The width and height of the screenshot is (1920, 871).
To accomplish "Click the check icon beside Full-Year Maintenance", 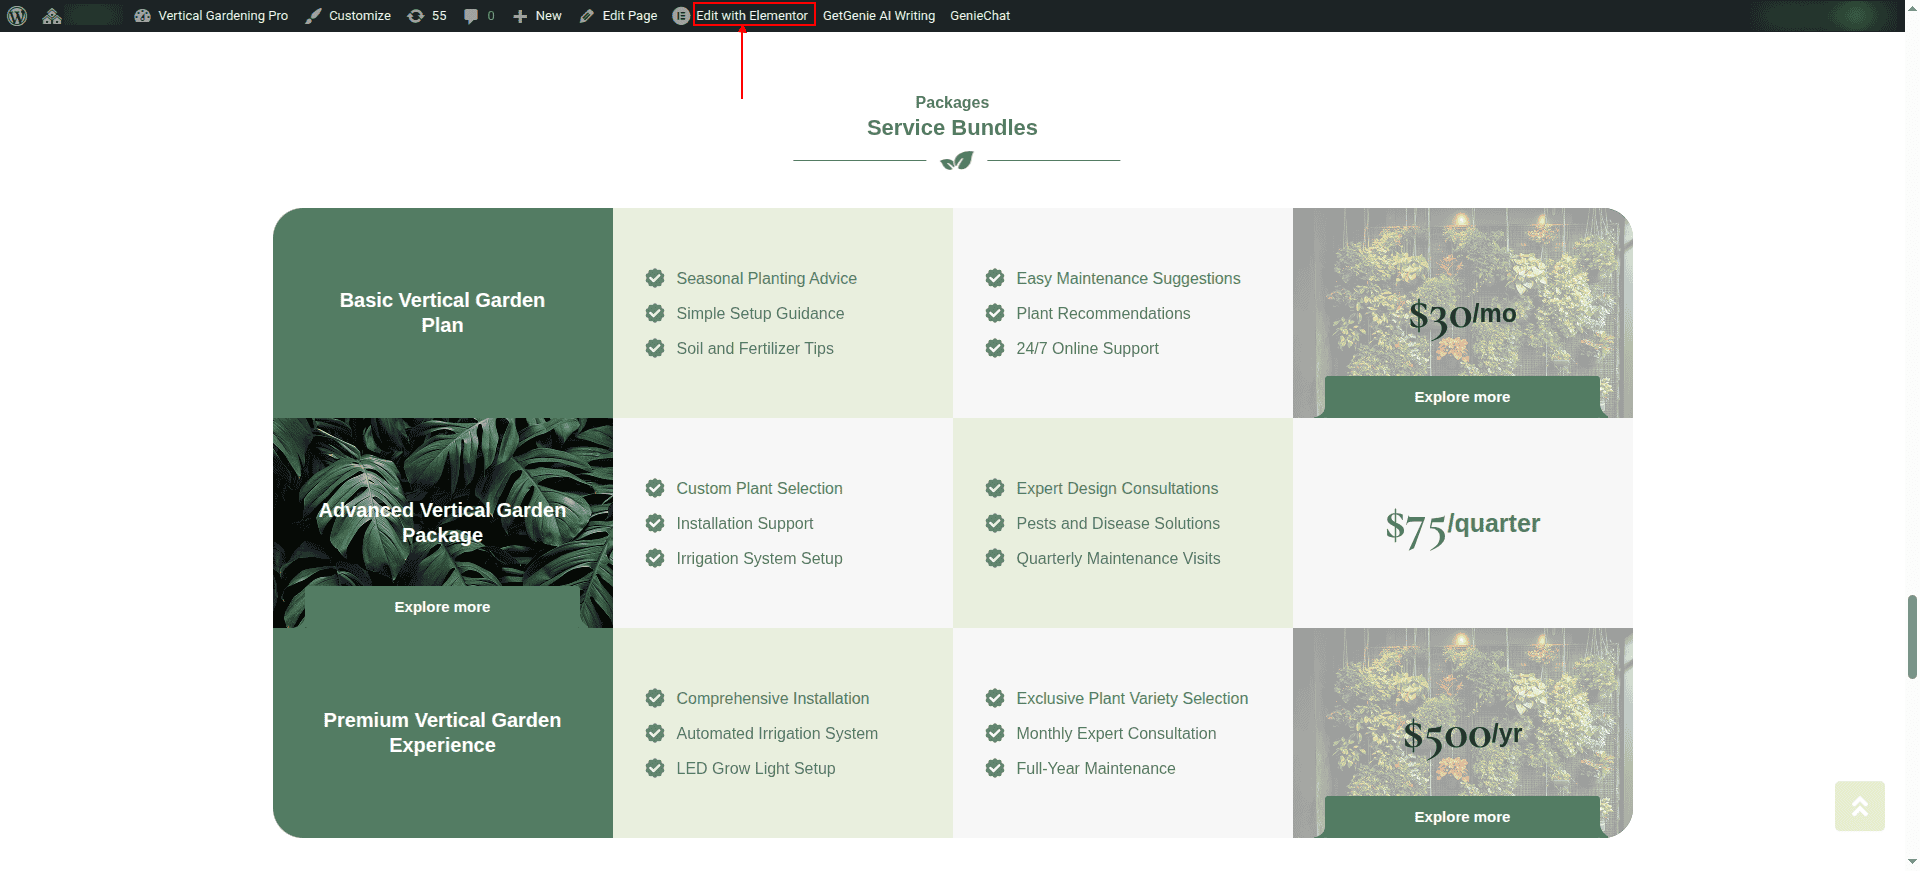I will (x=995, y=768).
